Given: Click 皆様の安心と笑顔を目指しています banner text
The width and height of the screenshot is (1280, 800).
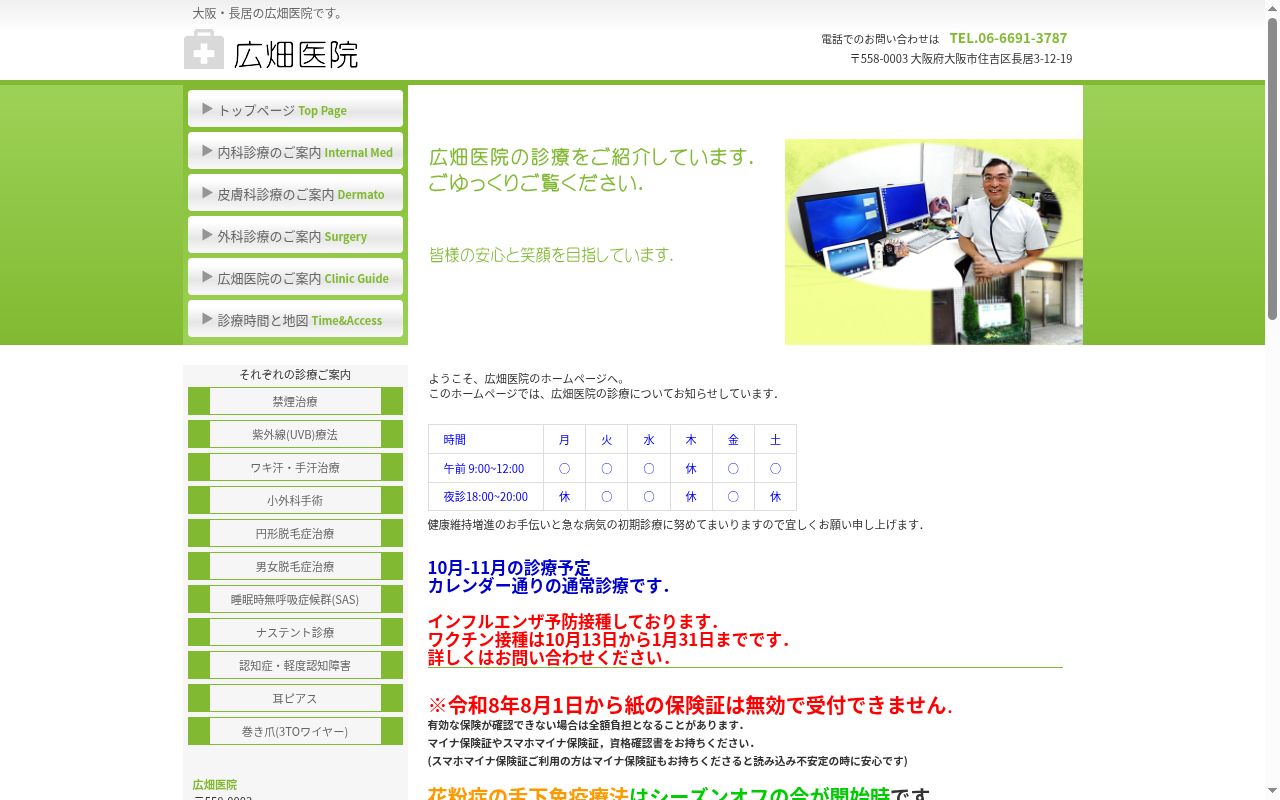Looking at the screenshot, I should point(551,255).
